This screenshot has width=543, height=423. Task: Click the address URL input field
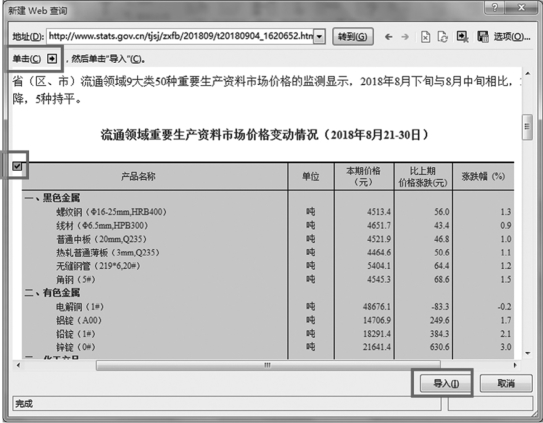tap(180, 36)
